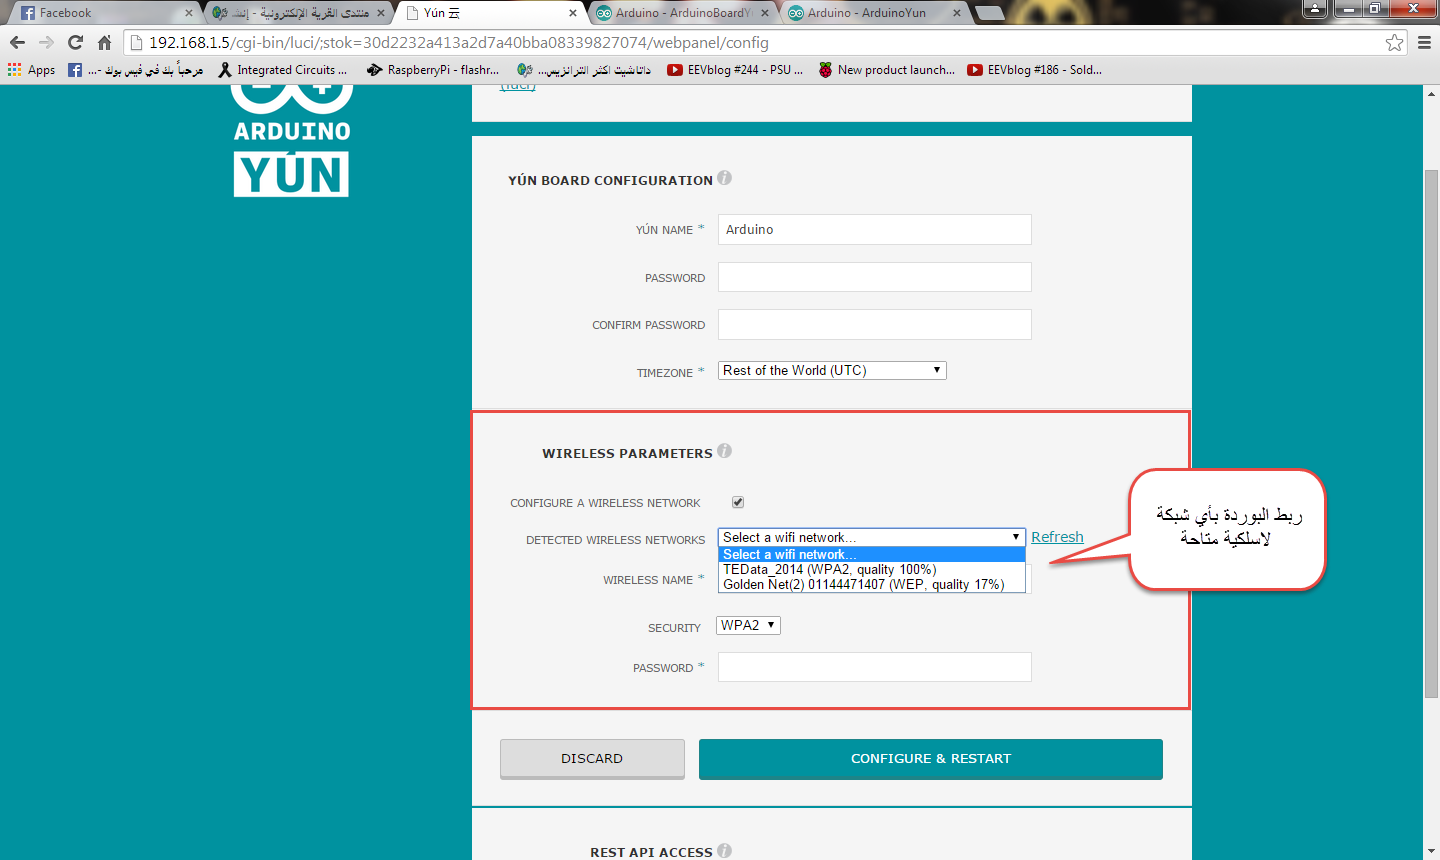
Task: Open the EEVblog #186 - Sold bookmark
Action: point(1034,70)
